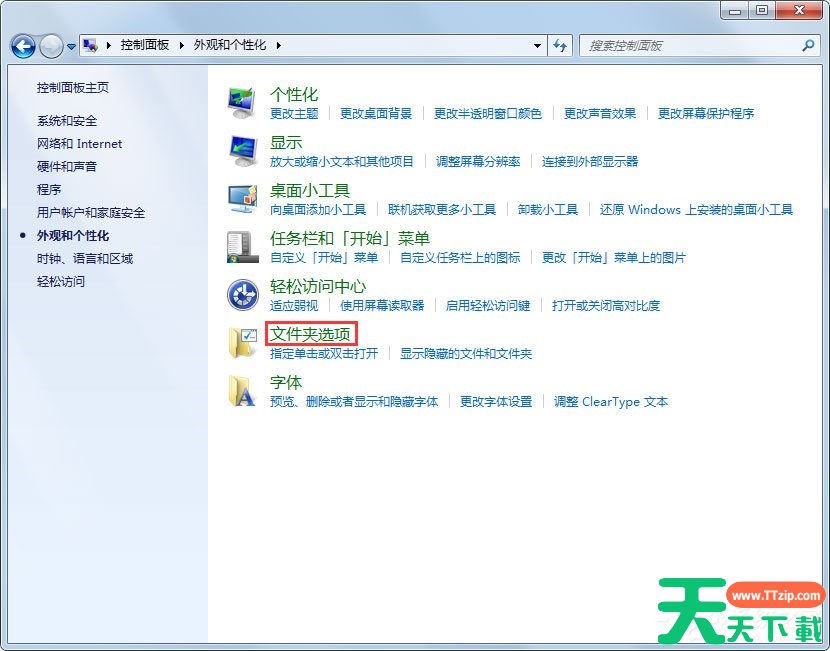Open 时钟、语言和区域 category in sidebar
The width and height of the screenshot is (830, 651).
85,258
